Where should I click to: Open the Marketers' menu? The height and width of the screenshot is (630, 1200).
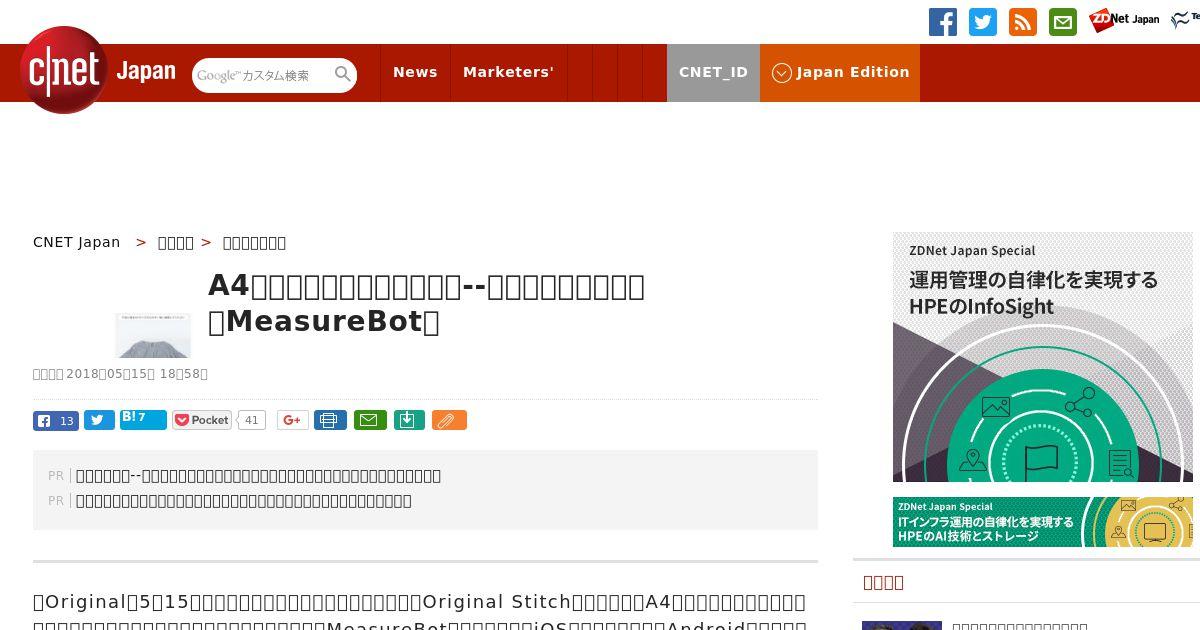click(x=508, y=72)
